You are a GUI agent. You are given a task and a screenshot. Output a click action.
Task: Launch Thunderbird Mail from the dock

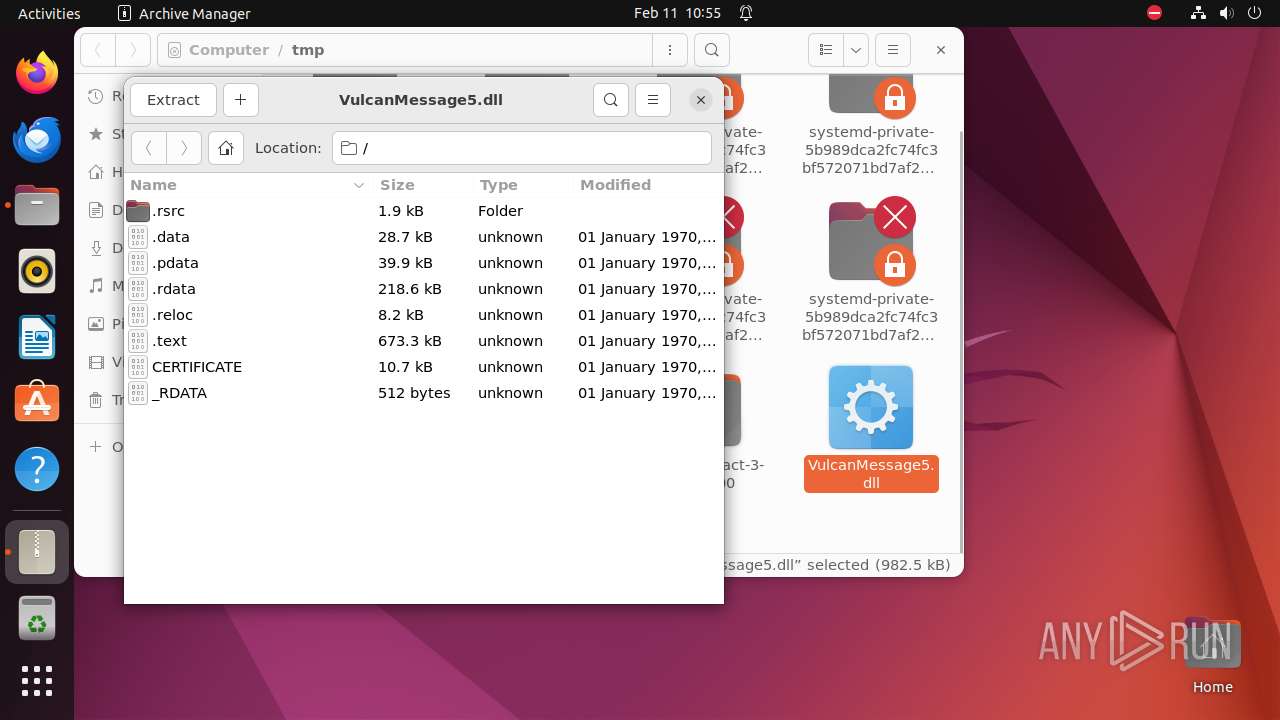37,139
